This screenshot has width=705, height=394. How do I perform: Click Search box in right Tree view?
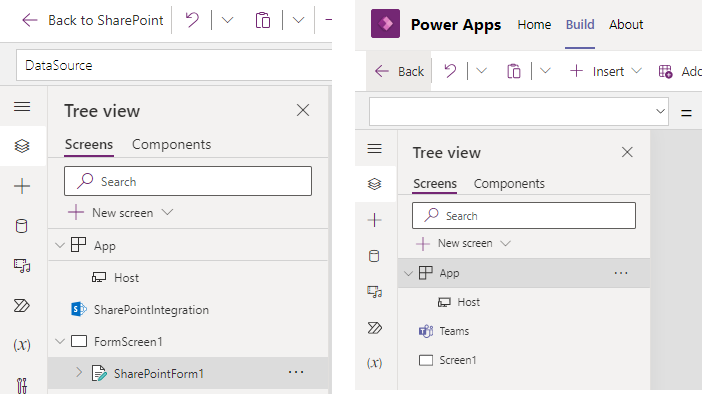tap(524, 215)
